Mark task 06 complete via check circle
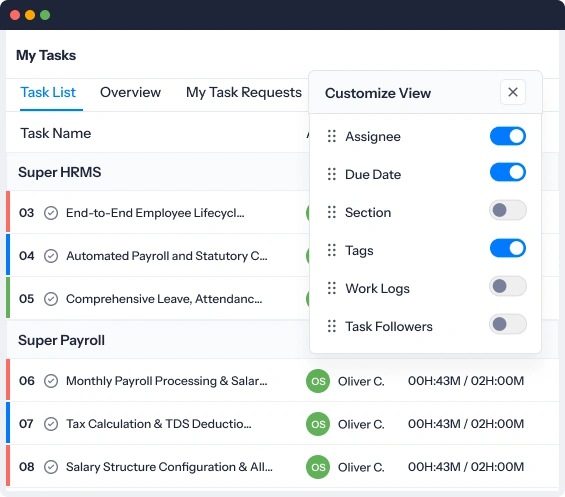Screen dimensions: 565x497 51,381
